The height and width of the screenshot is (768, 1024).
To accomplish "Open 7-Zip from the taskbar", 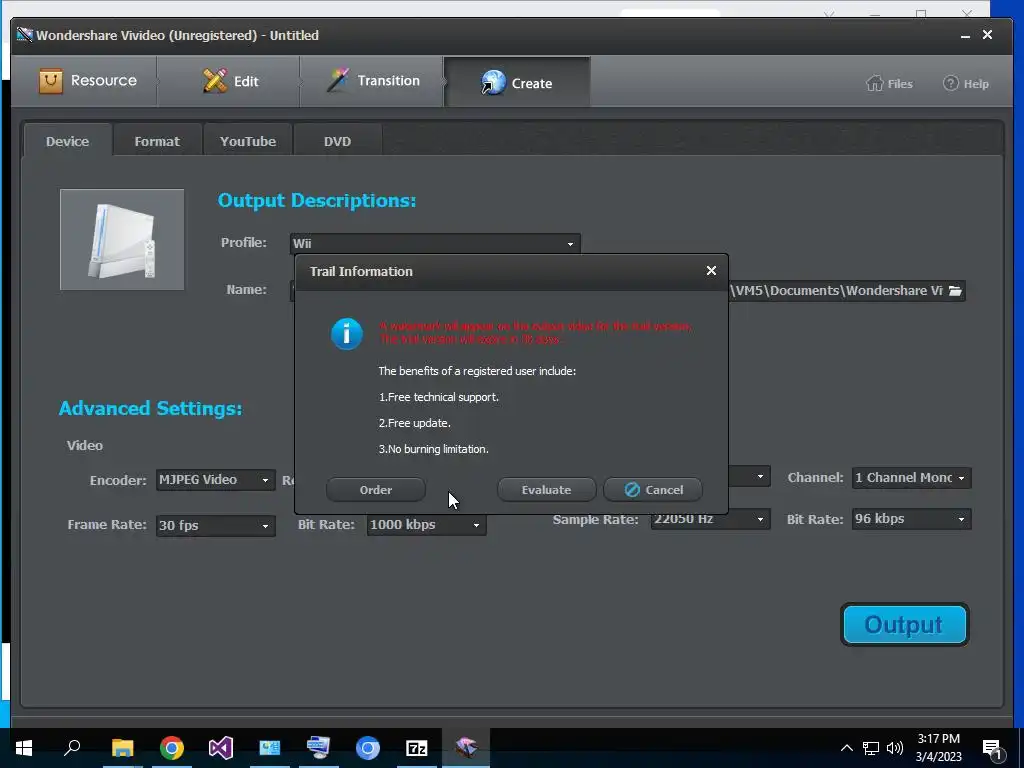I will (x=417, y=748).
